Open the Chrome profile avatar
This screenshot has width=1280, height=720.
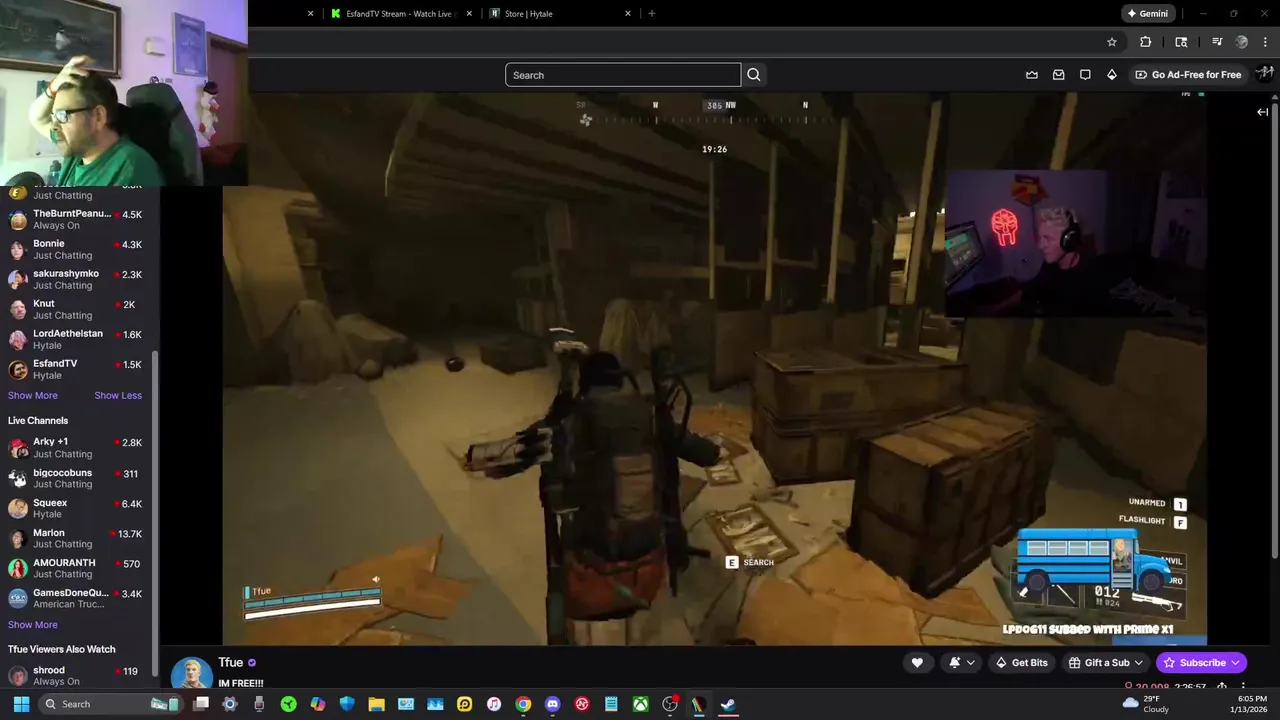point(1242,42)
